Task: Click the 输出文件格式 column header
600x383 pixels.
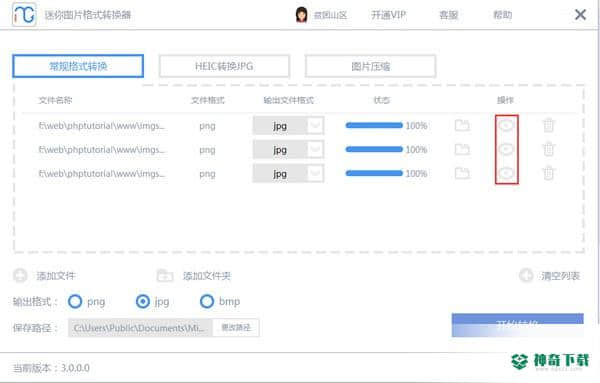Action: (x=289, y=100)
